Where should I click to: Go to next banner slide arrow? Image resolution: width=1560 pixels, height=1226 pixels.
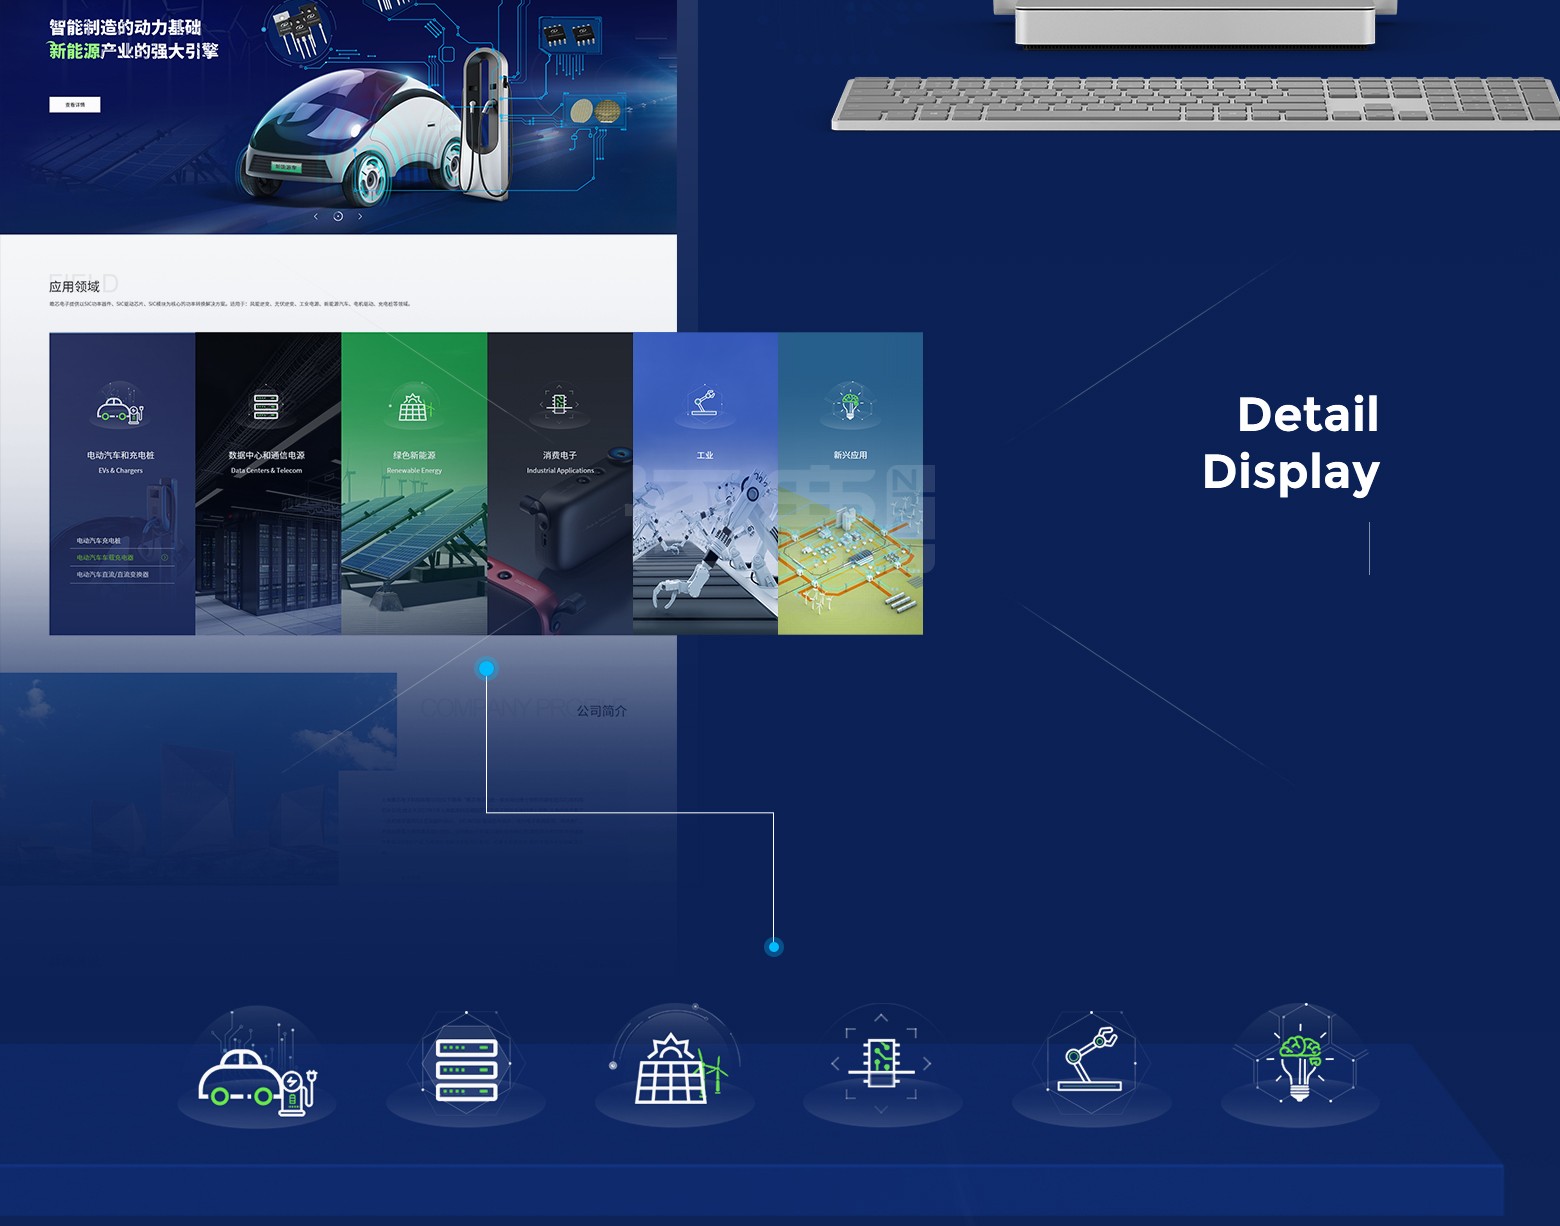(360, 216)
